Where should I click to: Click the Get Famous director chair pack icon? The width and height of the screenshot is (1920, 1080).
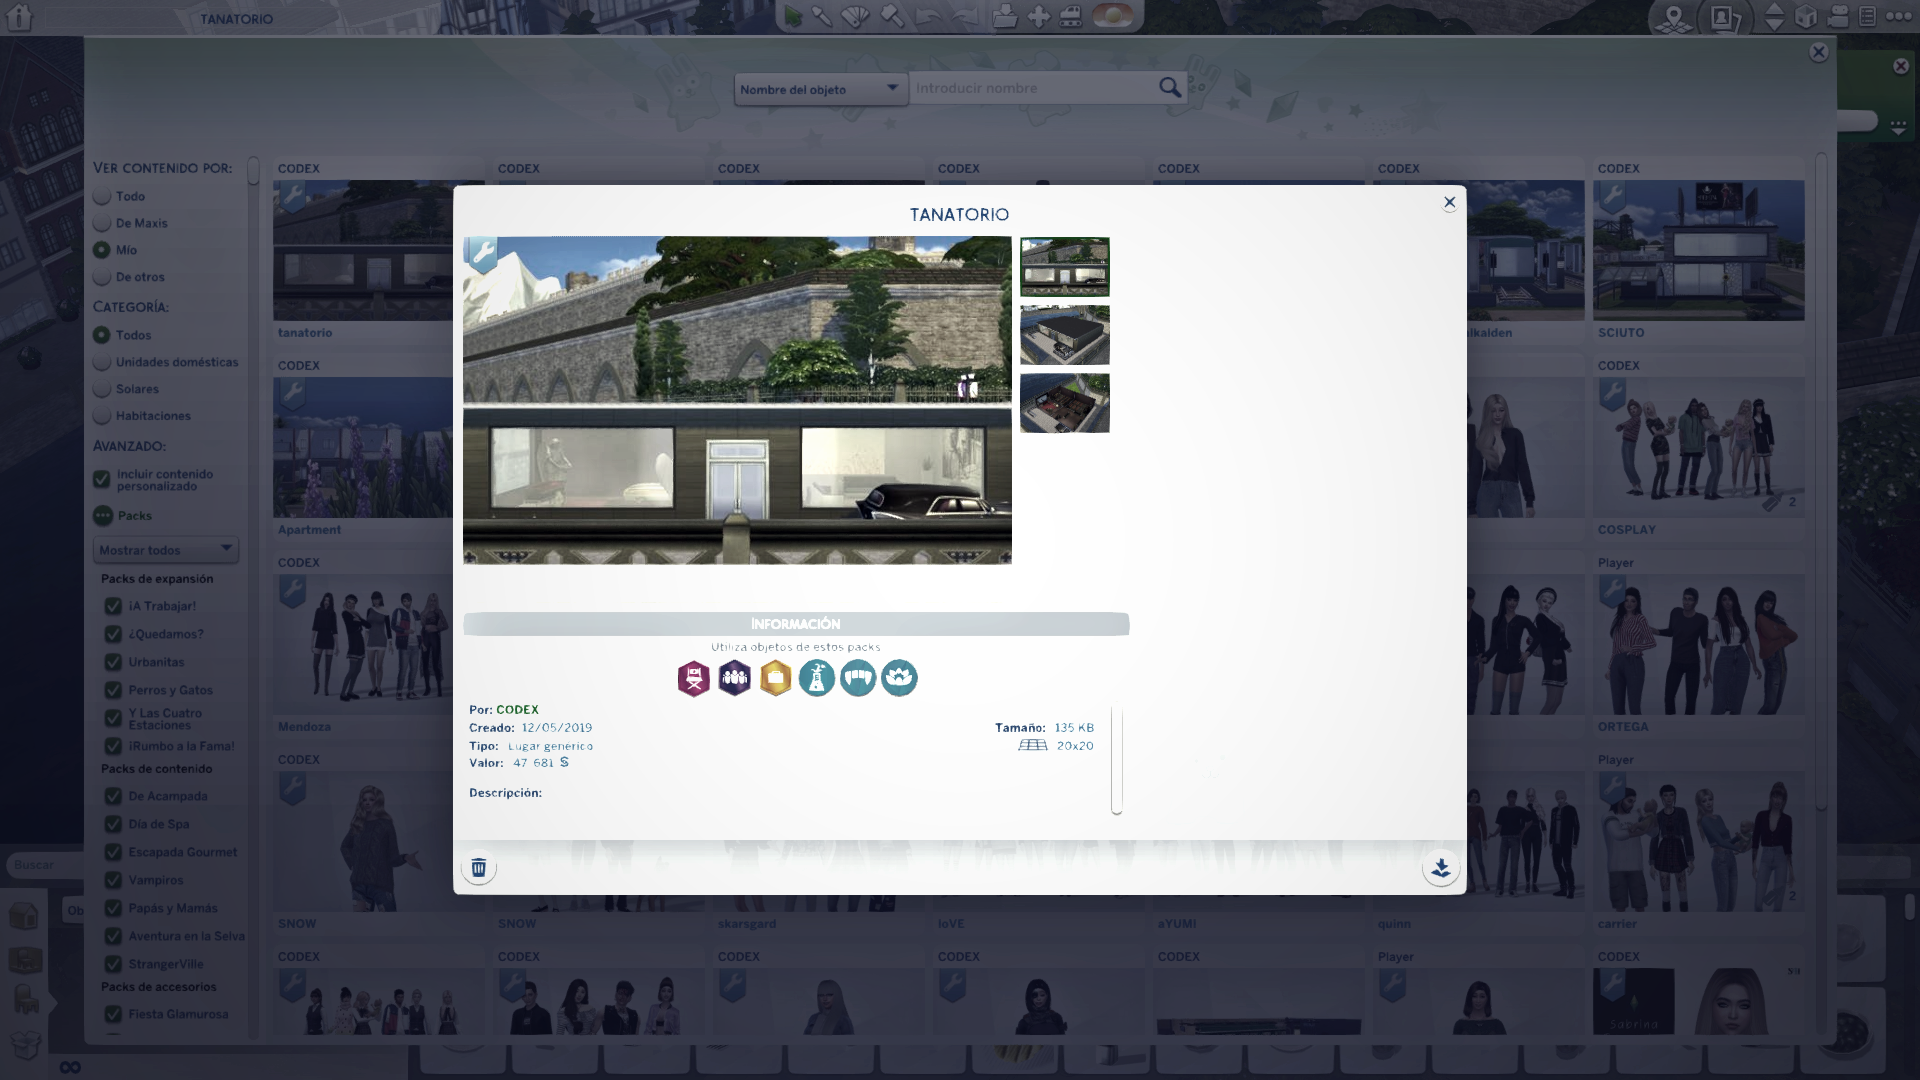pos(694,679)
